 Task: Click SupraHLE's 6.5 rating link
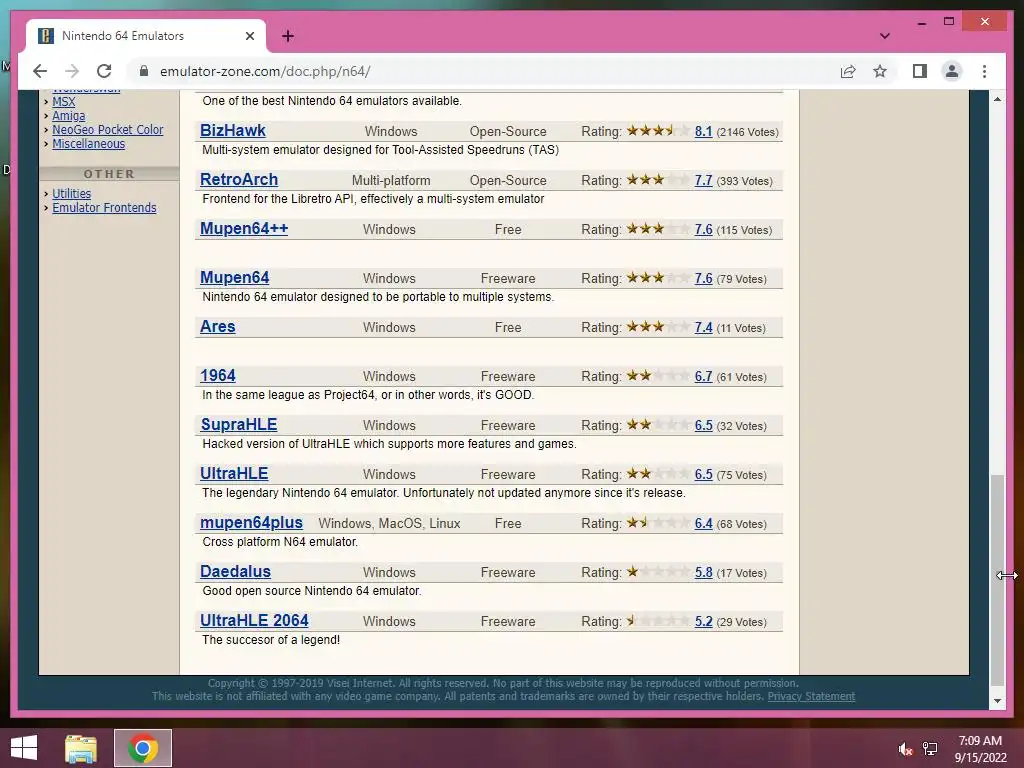point(703,426)
